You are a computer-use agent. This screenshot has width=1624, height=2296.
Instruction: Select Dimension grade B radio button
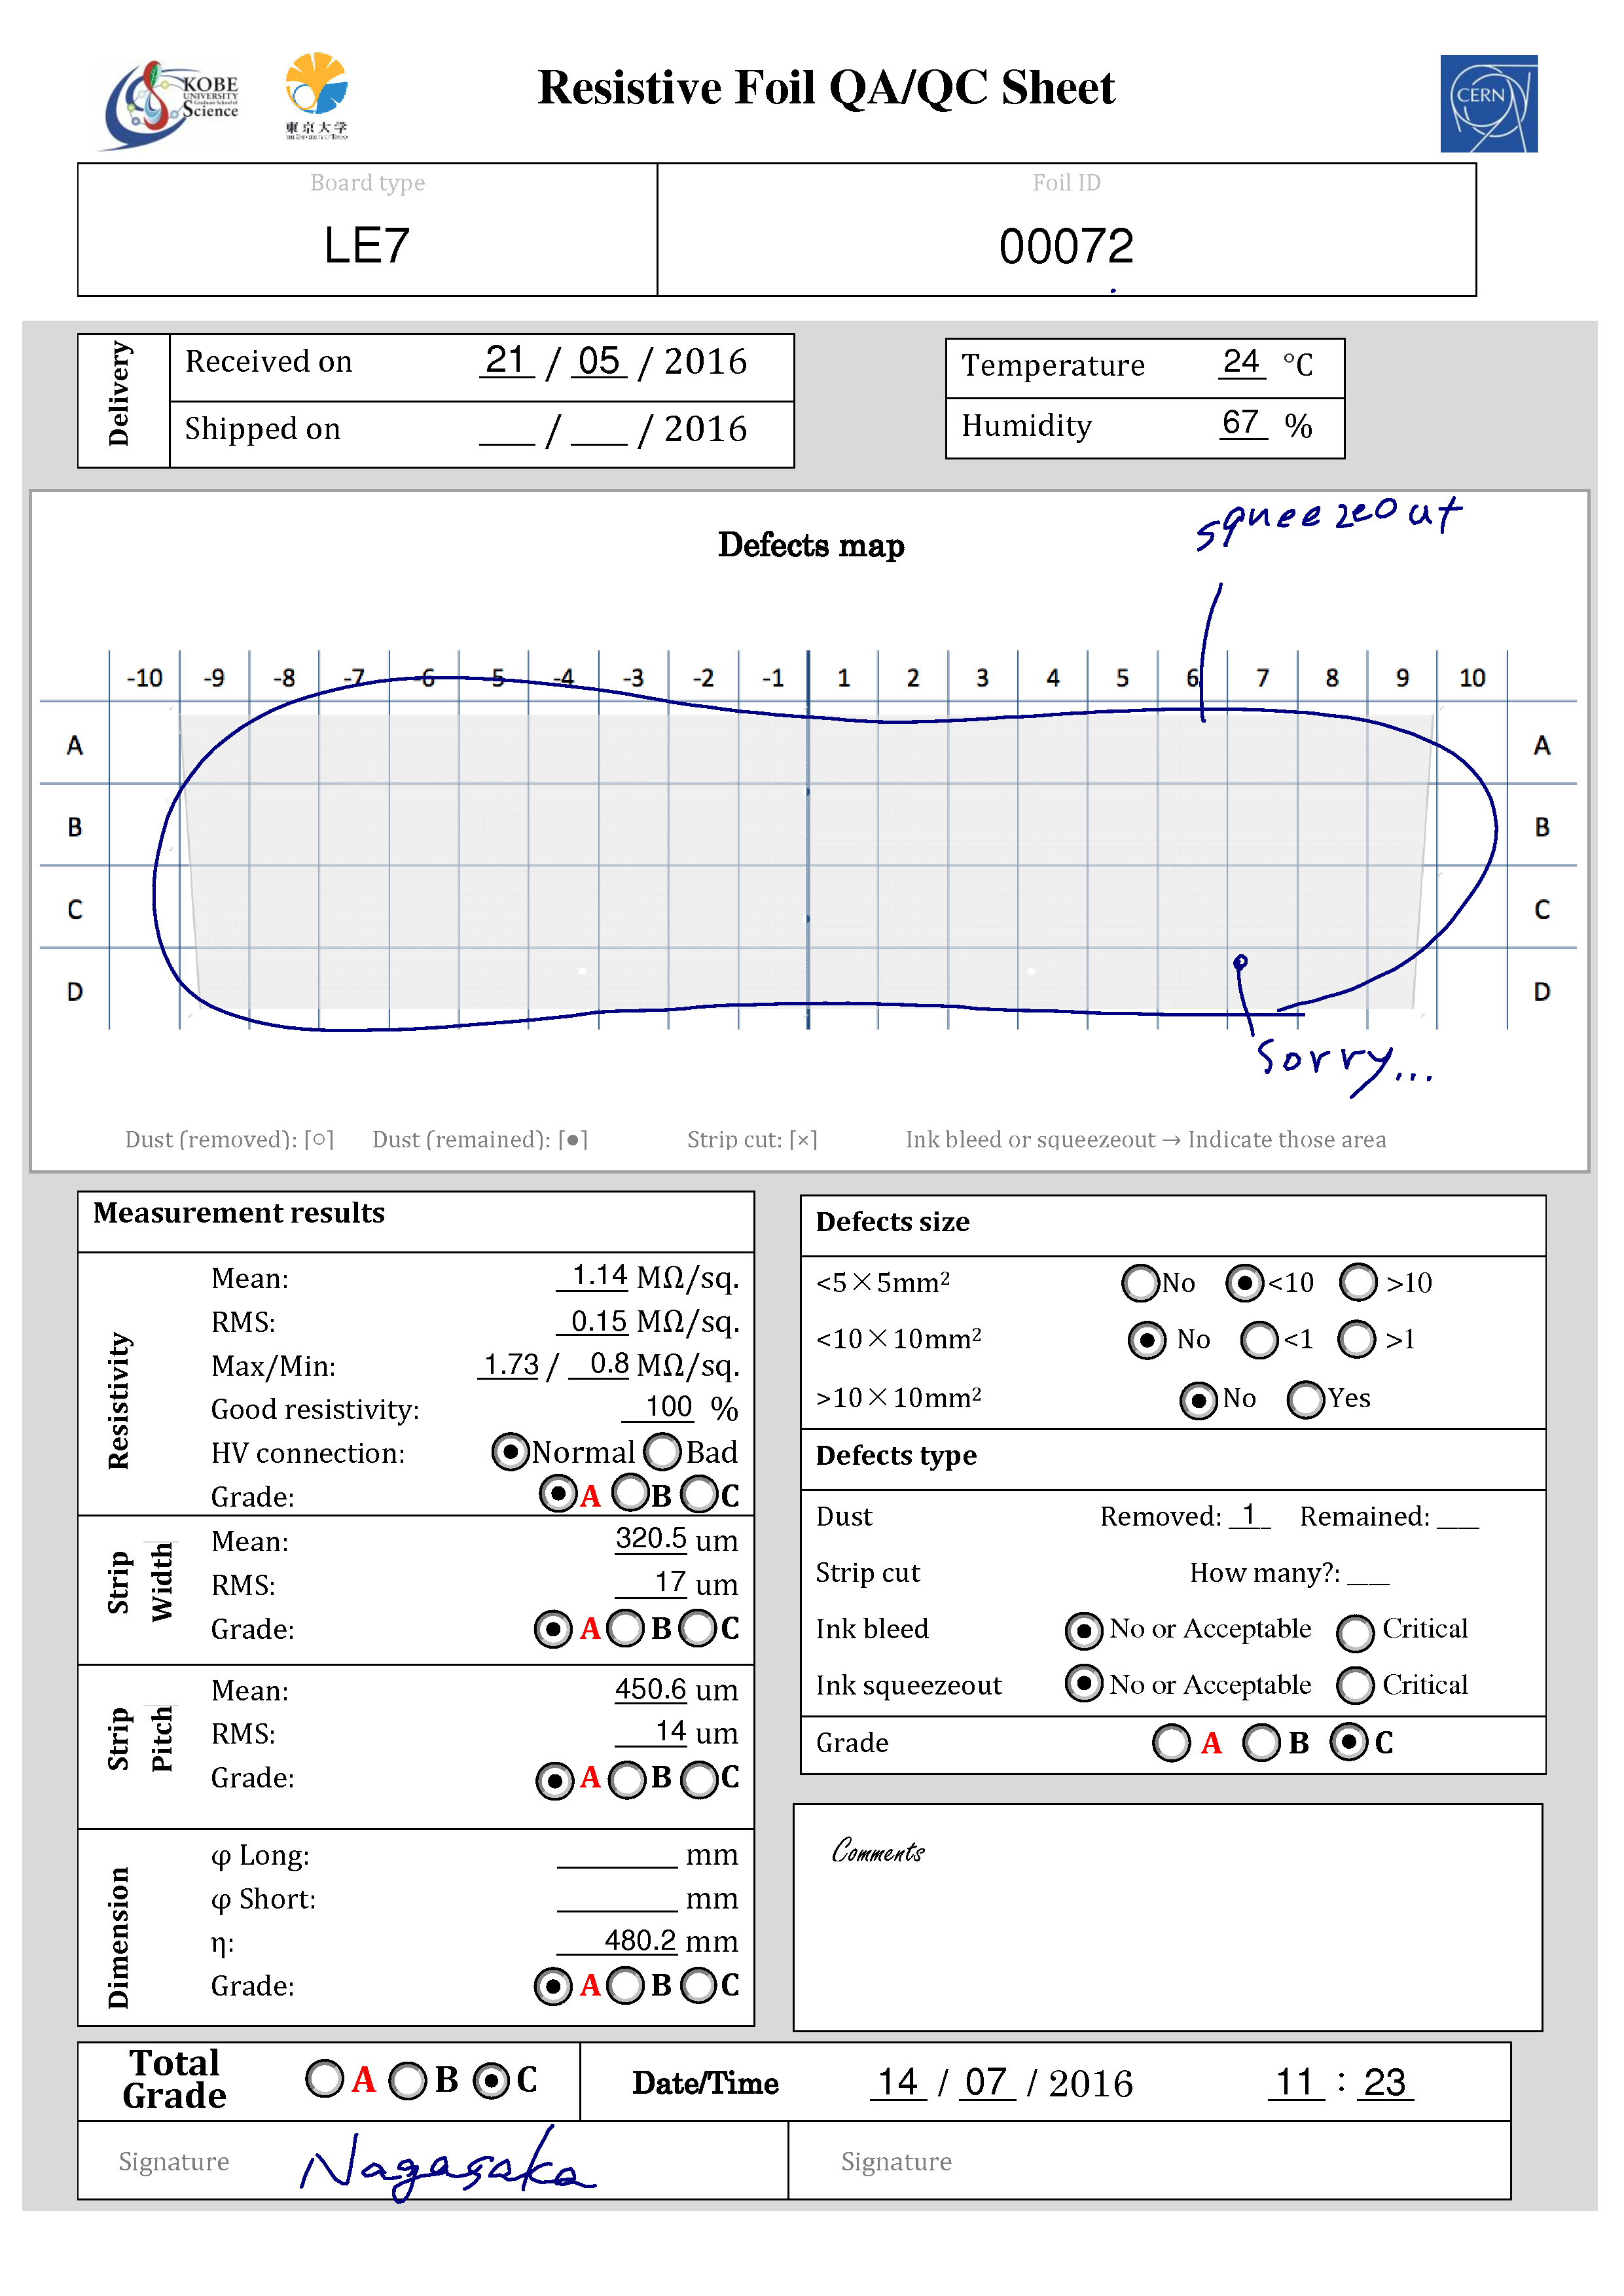tap(626, 1985)
